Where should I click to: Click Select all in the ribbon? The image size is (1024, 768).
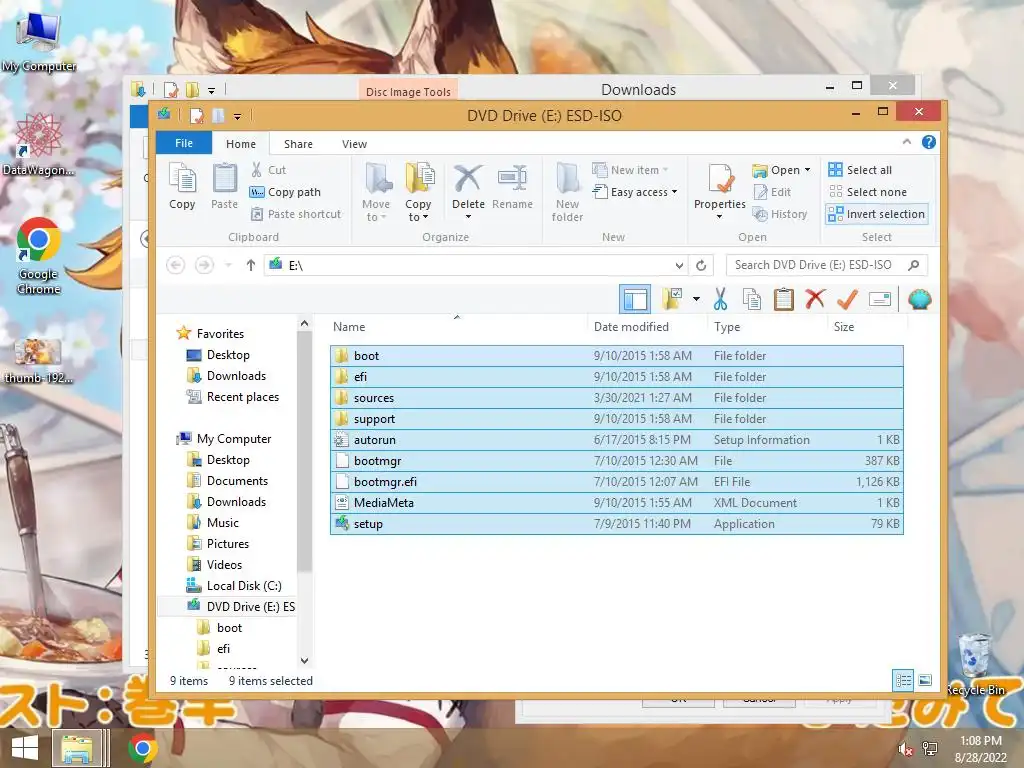(860, 170)
